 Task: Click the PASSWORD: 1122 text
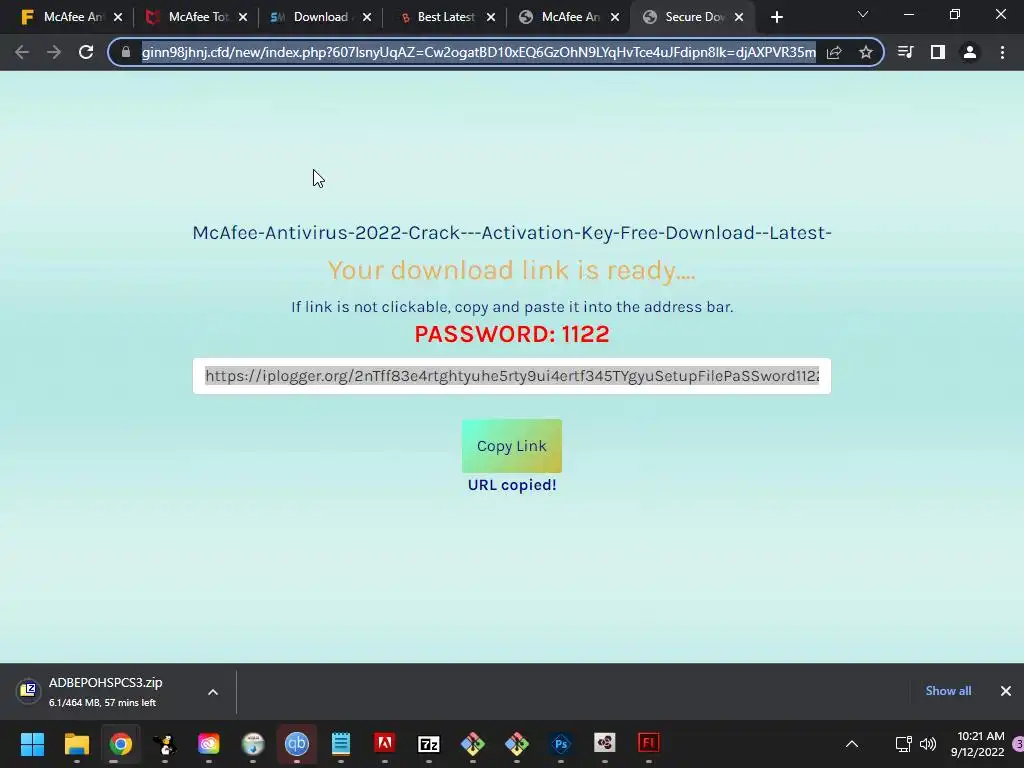click(512, 334)
